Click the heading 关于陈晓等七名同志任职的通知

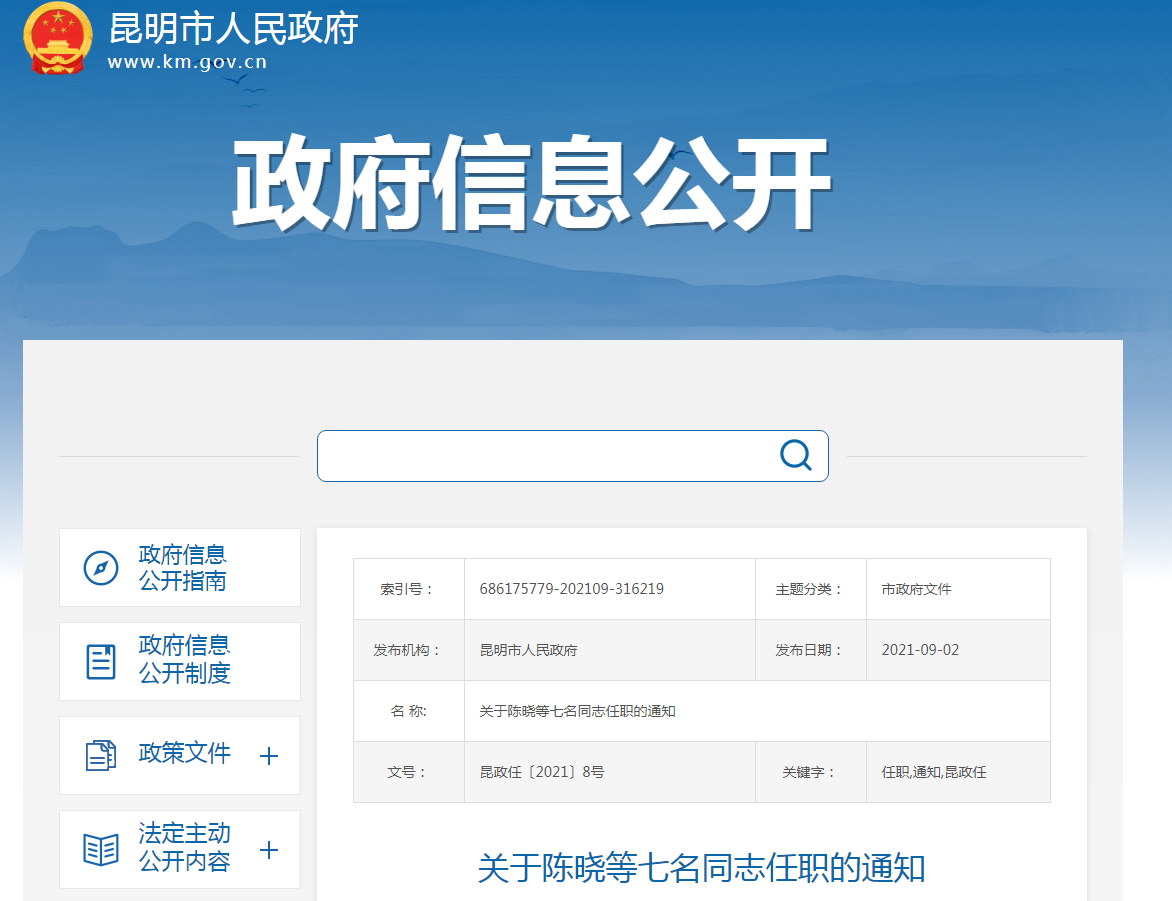tap(701, 867)
